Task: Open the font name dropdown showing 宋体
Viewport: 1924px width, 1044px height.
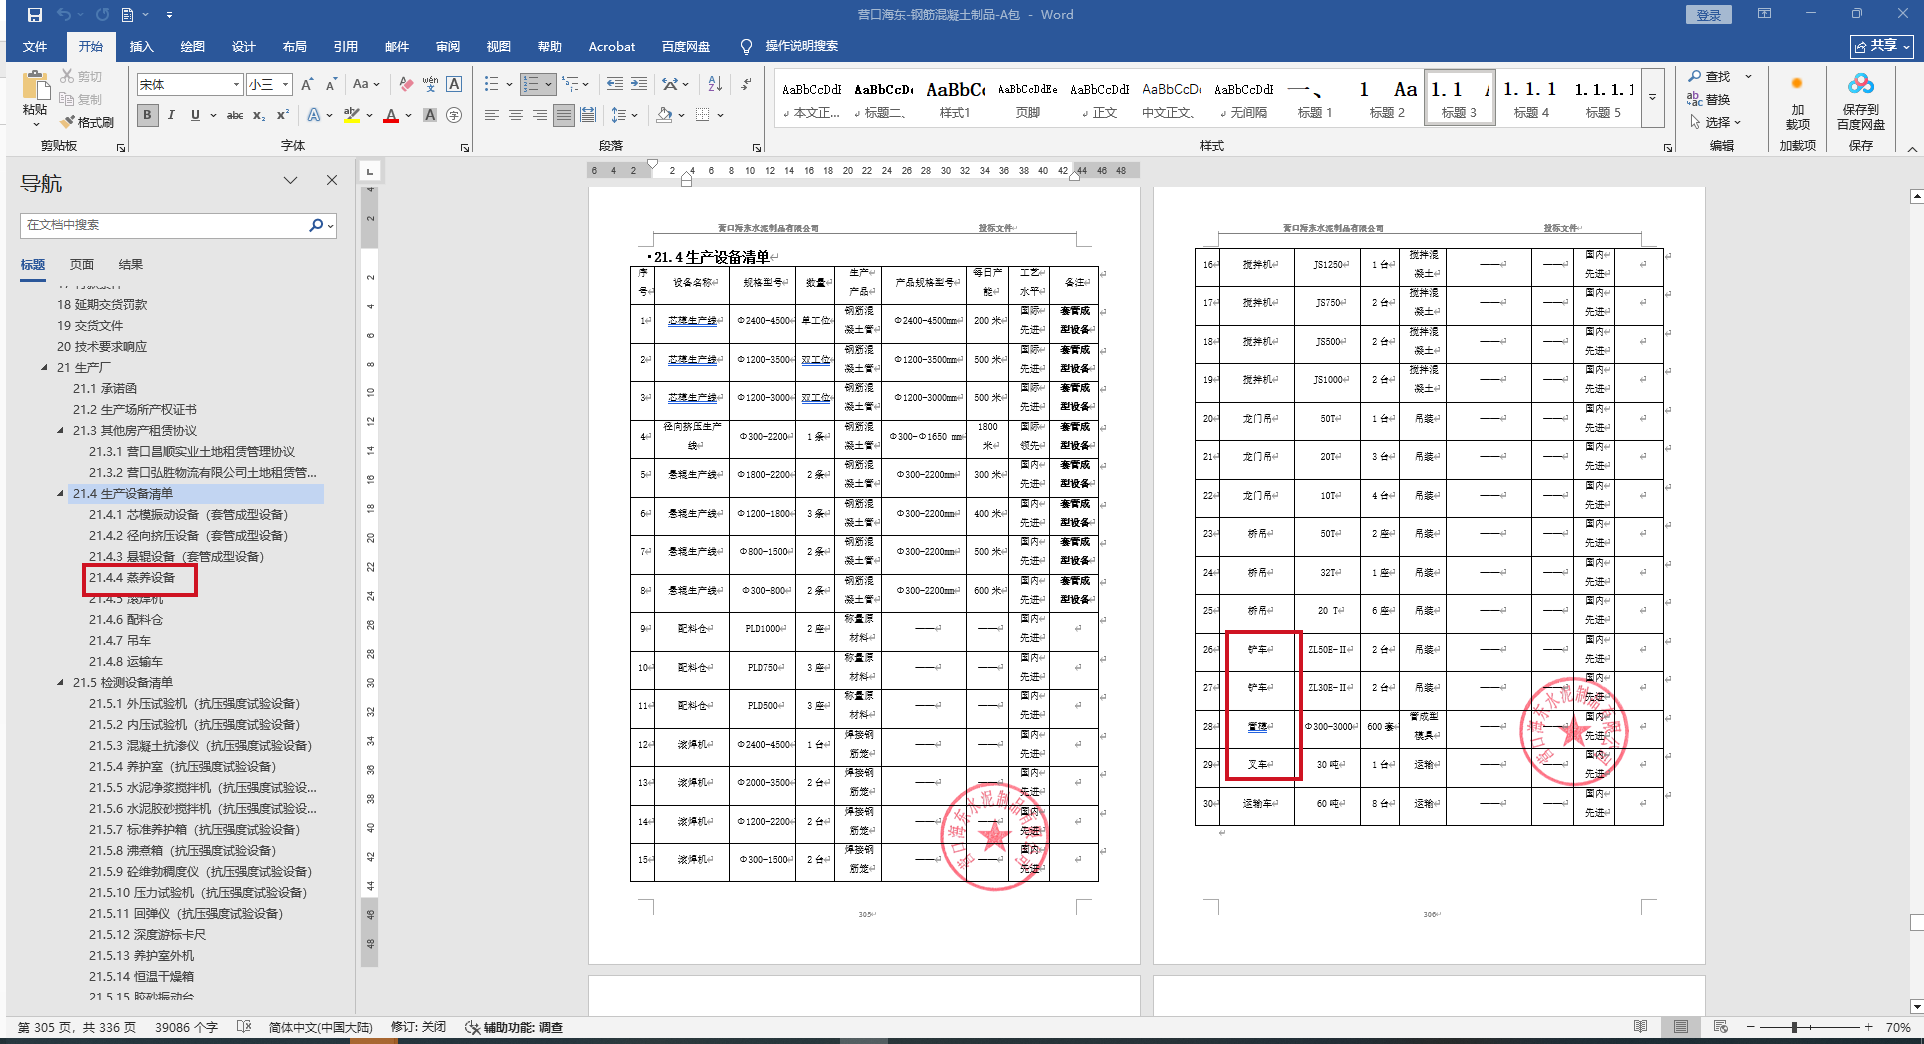Action: [236, 85]
